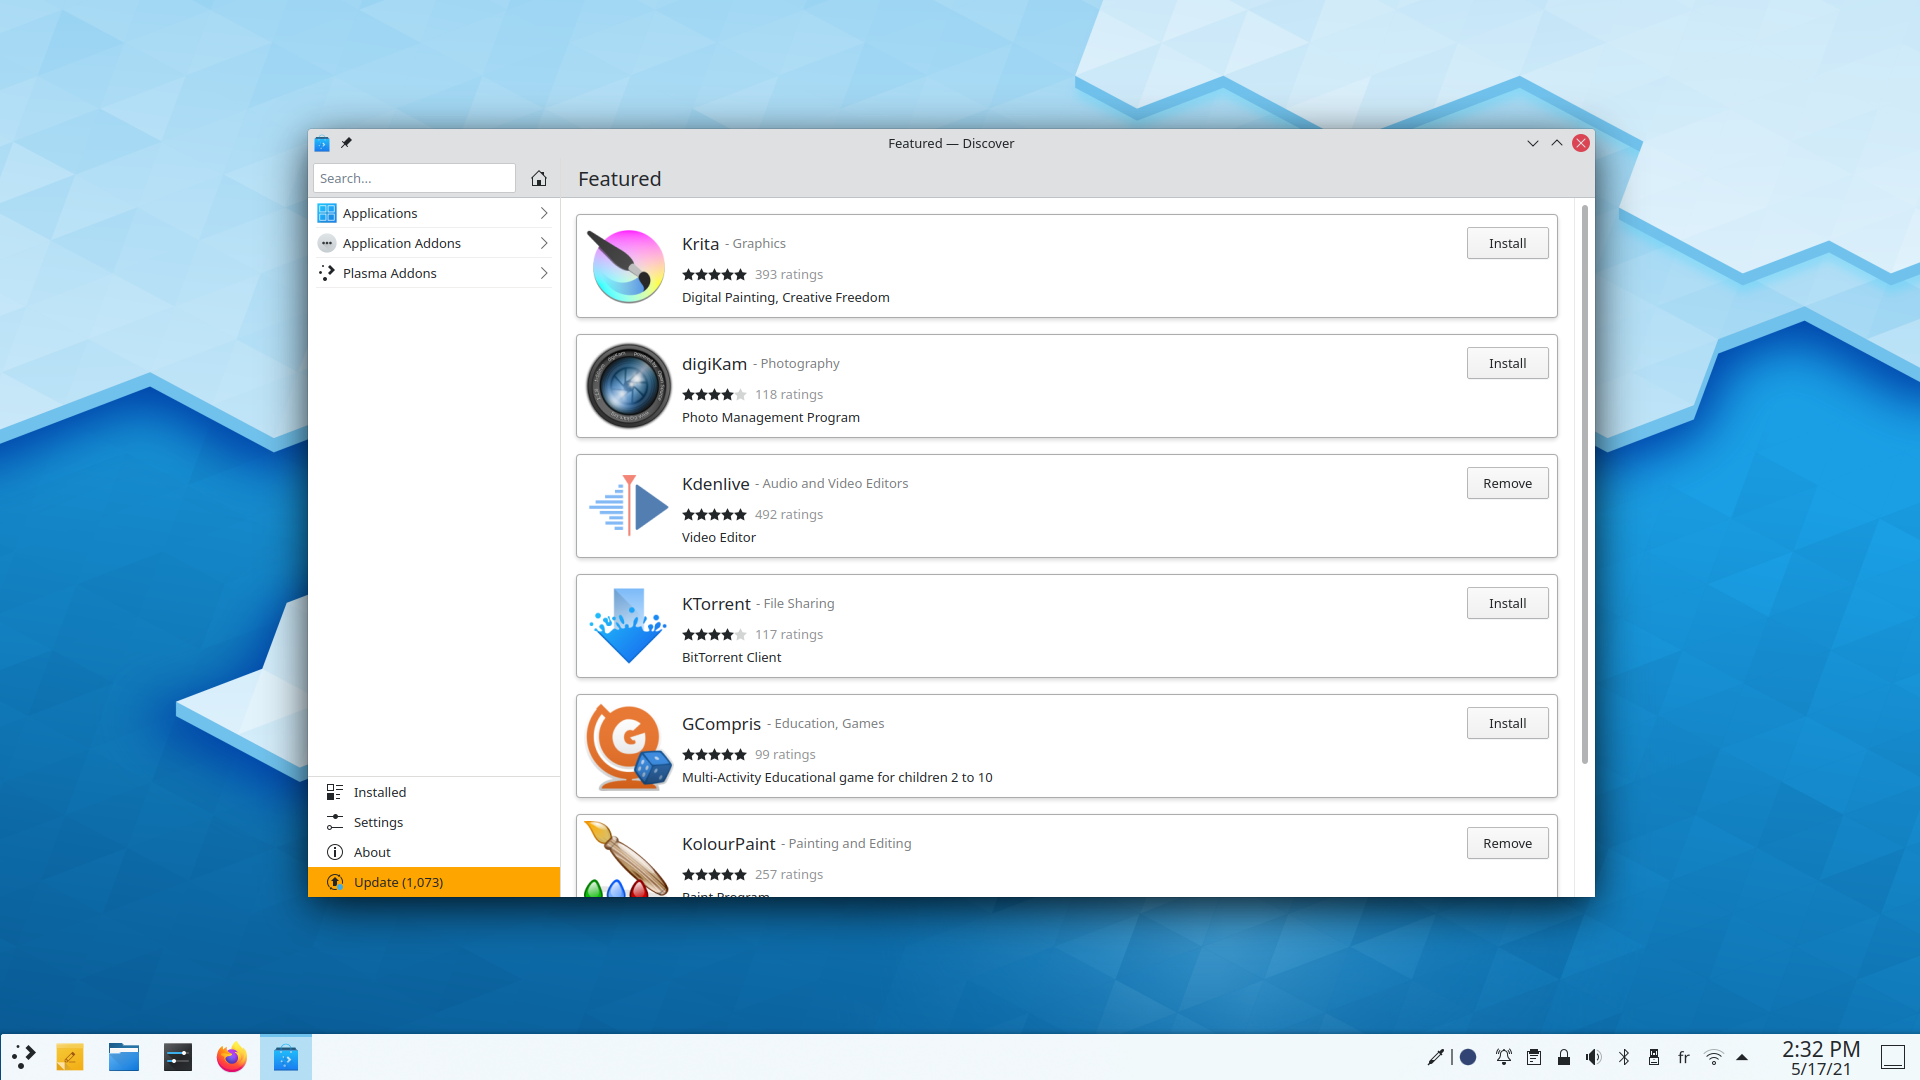The image size is (1920, 1080).
Task: Click the Installed list icon
Action: coord(335,792)
